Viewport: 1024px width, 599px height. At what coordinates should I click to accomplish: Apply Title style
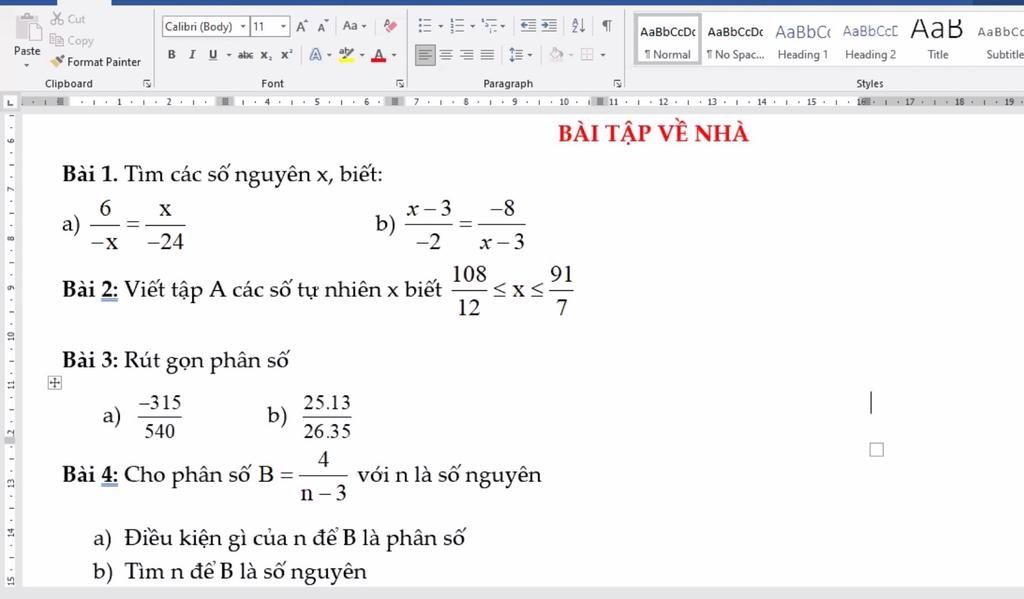(937, 39)
